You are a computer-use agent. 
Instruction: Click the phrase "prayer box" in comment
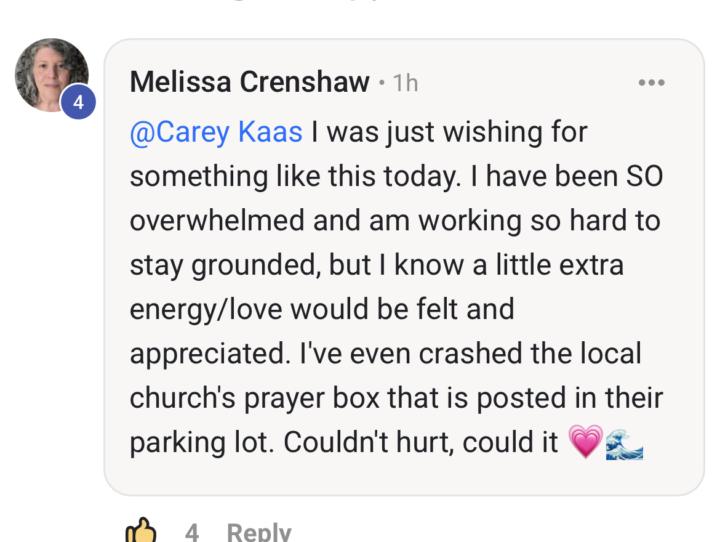click(311, 398)
